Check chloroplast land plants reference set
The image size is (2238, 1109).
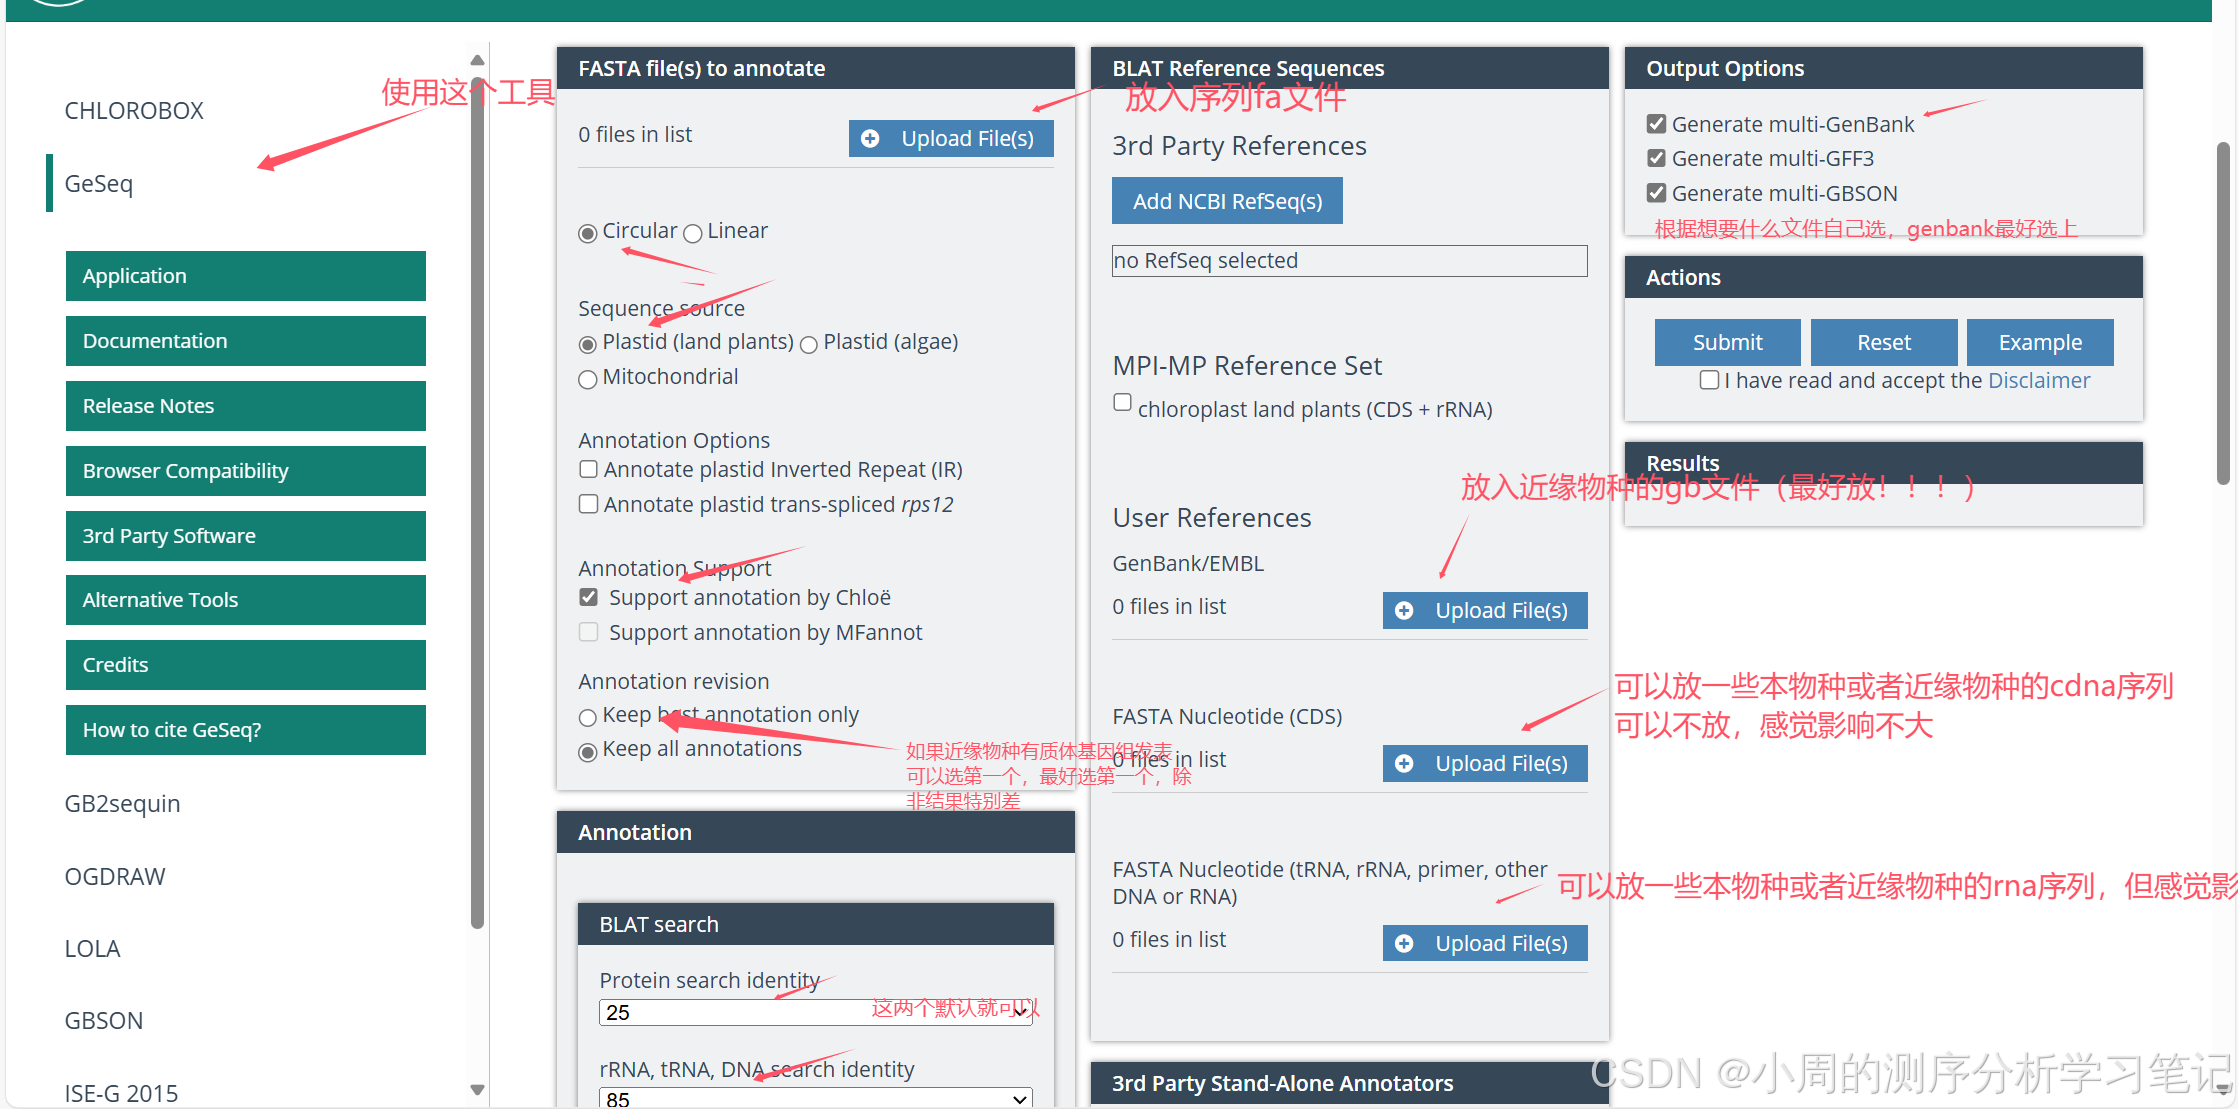1123,402
